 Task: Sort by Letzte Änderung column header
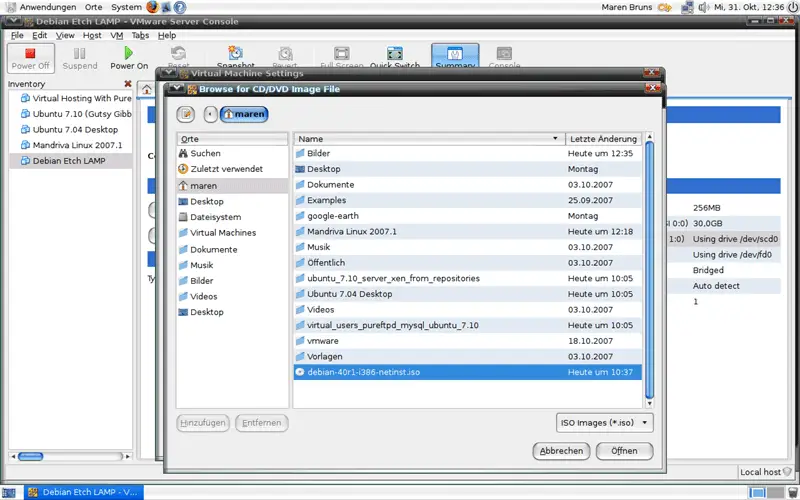[x=604, y=139]
